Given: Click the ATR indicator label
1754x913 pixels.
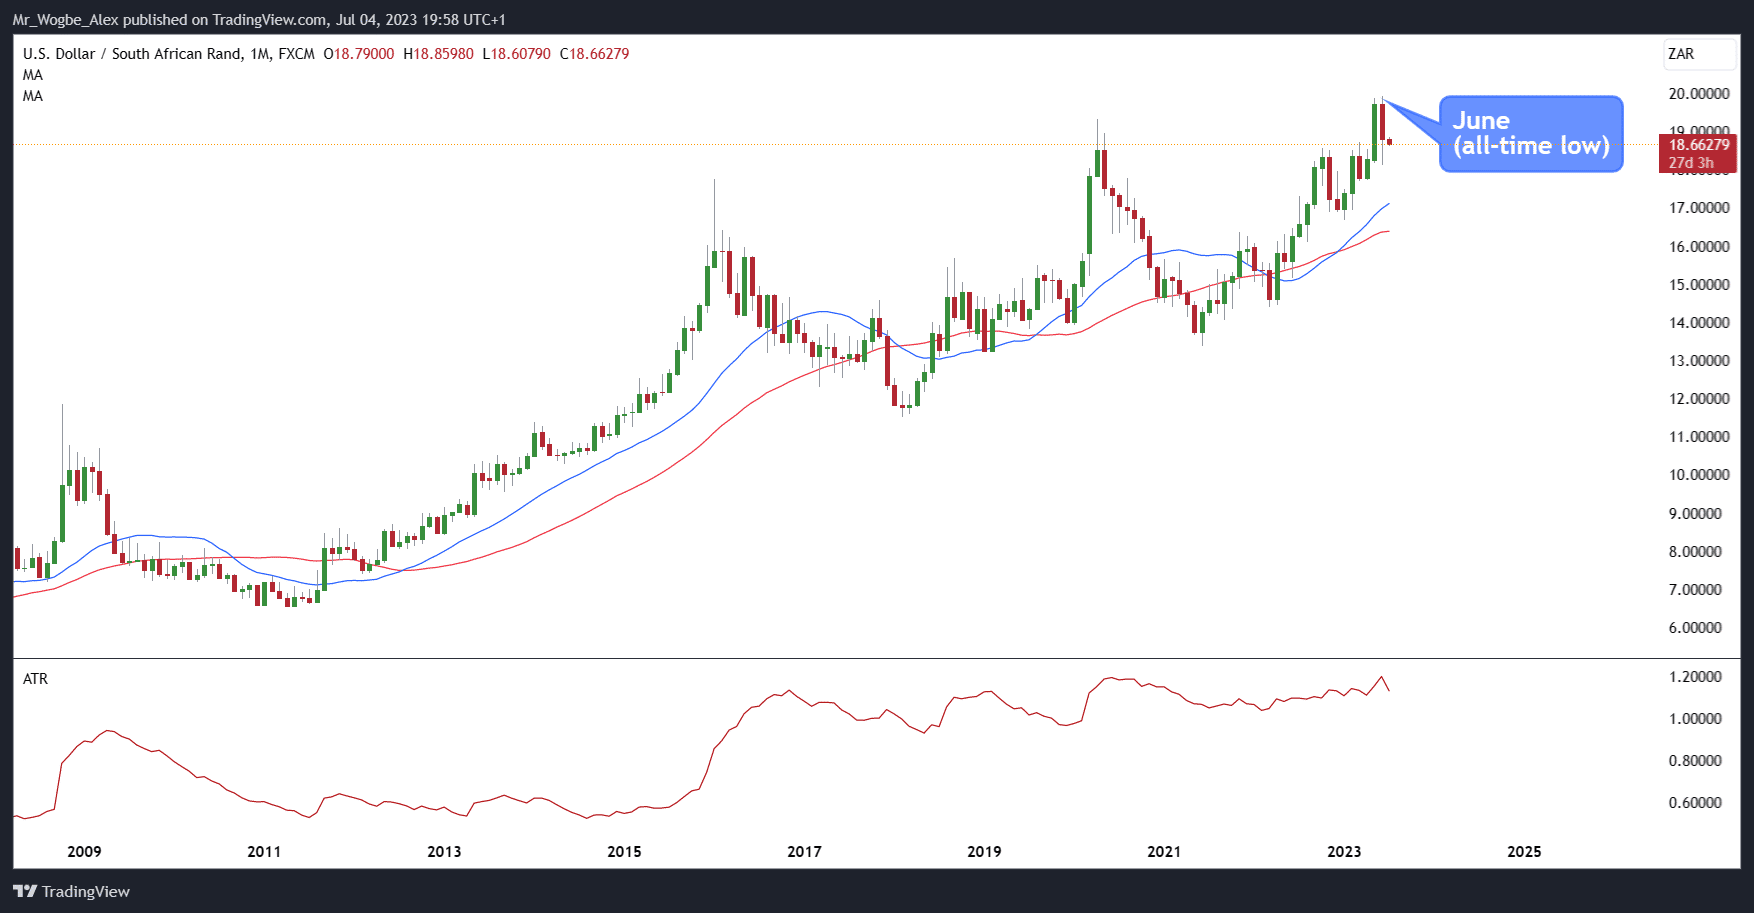Looking at the screenshot, I should click(35, 679).
